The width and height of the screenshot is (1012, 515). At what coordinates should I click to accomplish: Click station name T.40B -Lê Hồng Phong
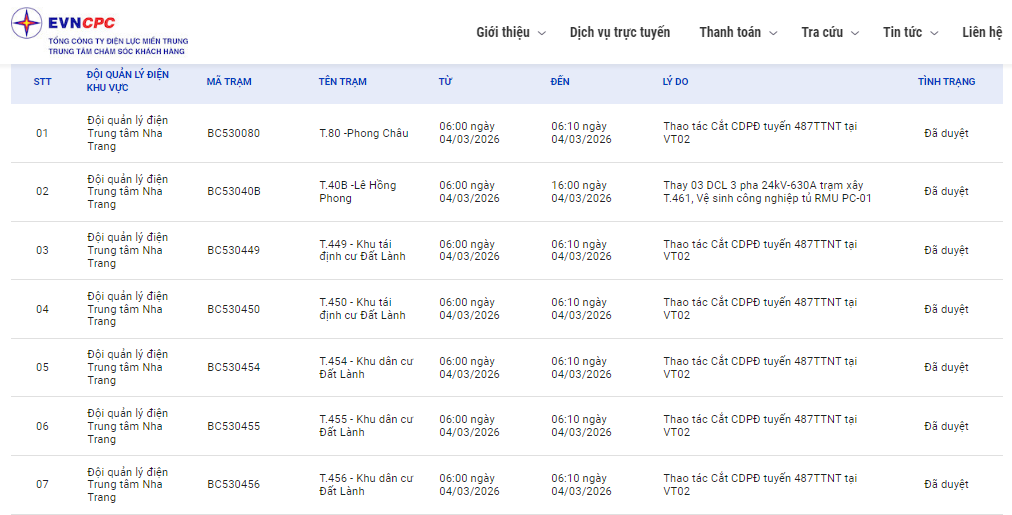pyautogui.click(x=357, y=192)
